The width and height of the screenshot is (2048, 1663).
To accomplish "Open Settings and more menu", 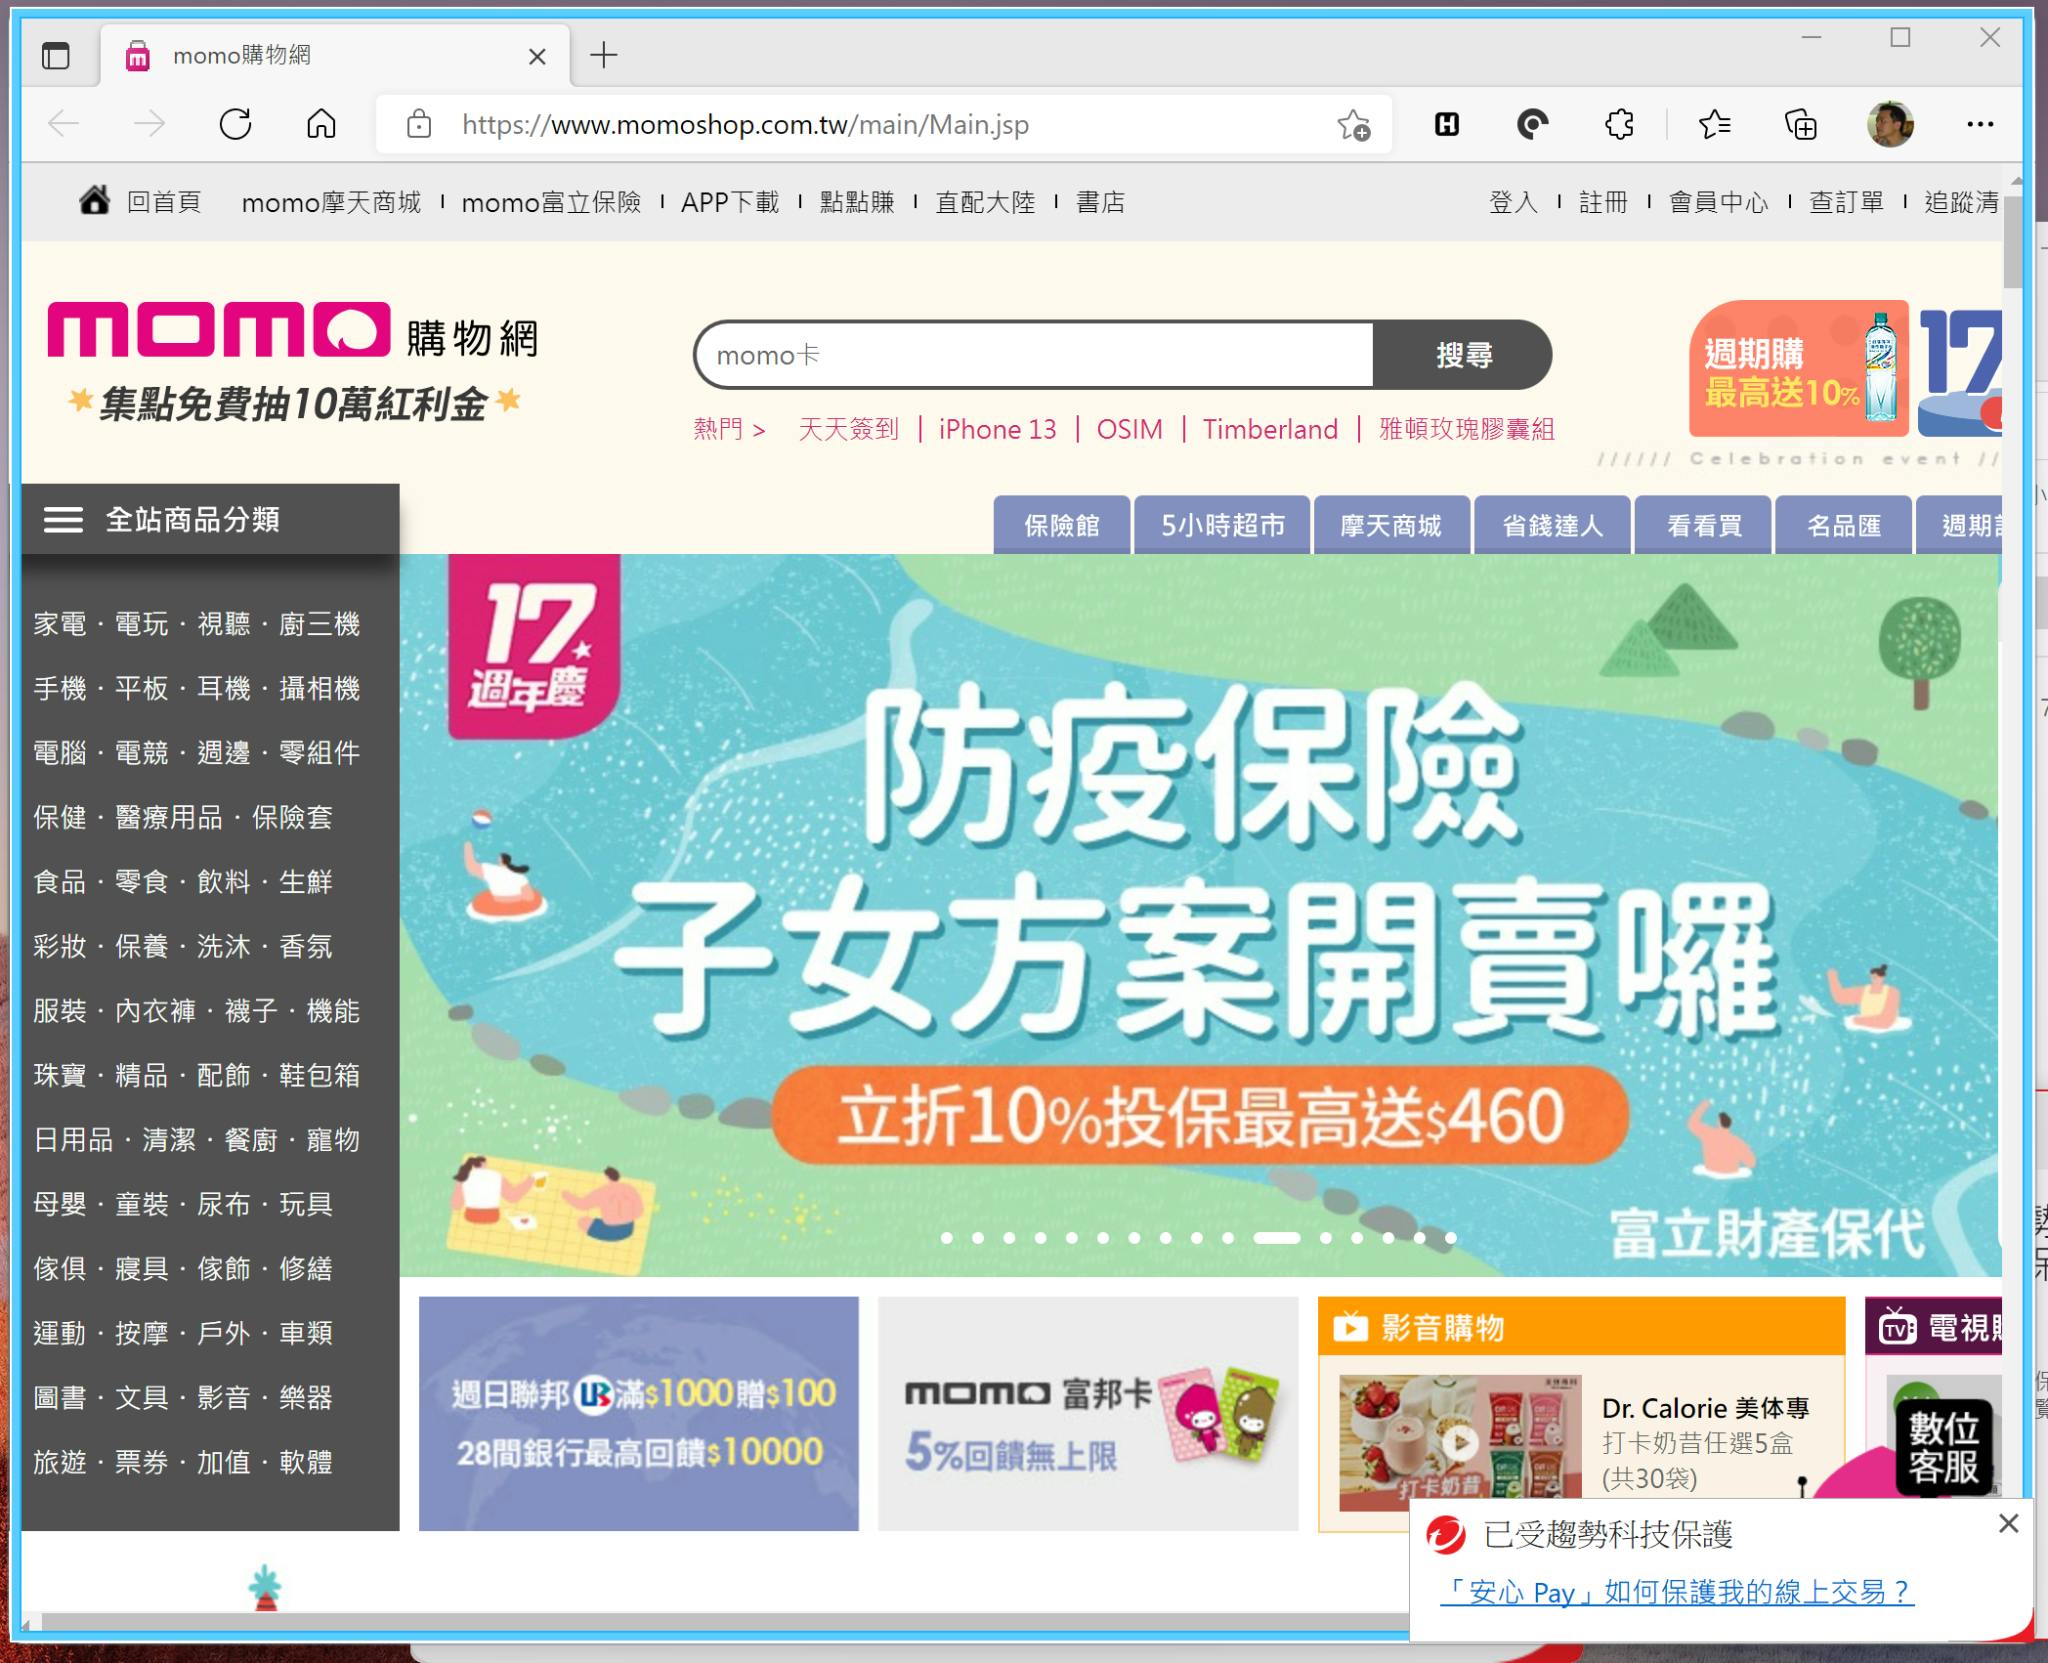I will point(1980,125).
